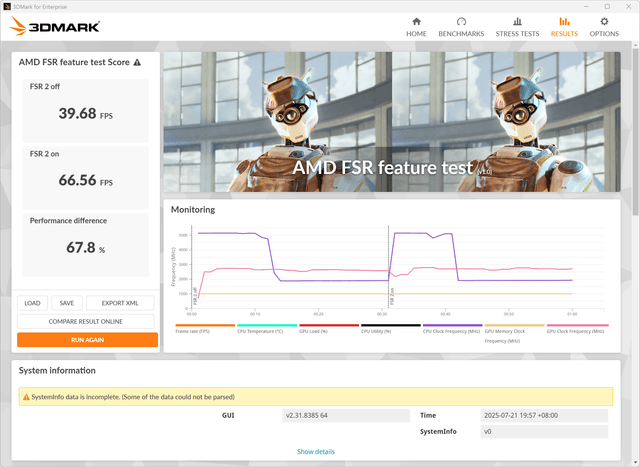Expand system info via Show details
The height and width of the screenshot is (467, 640).
click(x=316, y=451)
